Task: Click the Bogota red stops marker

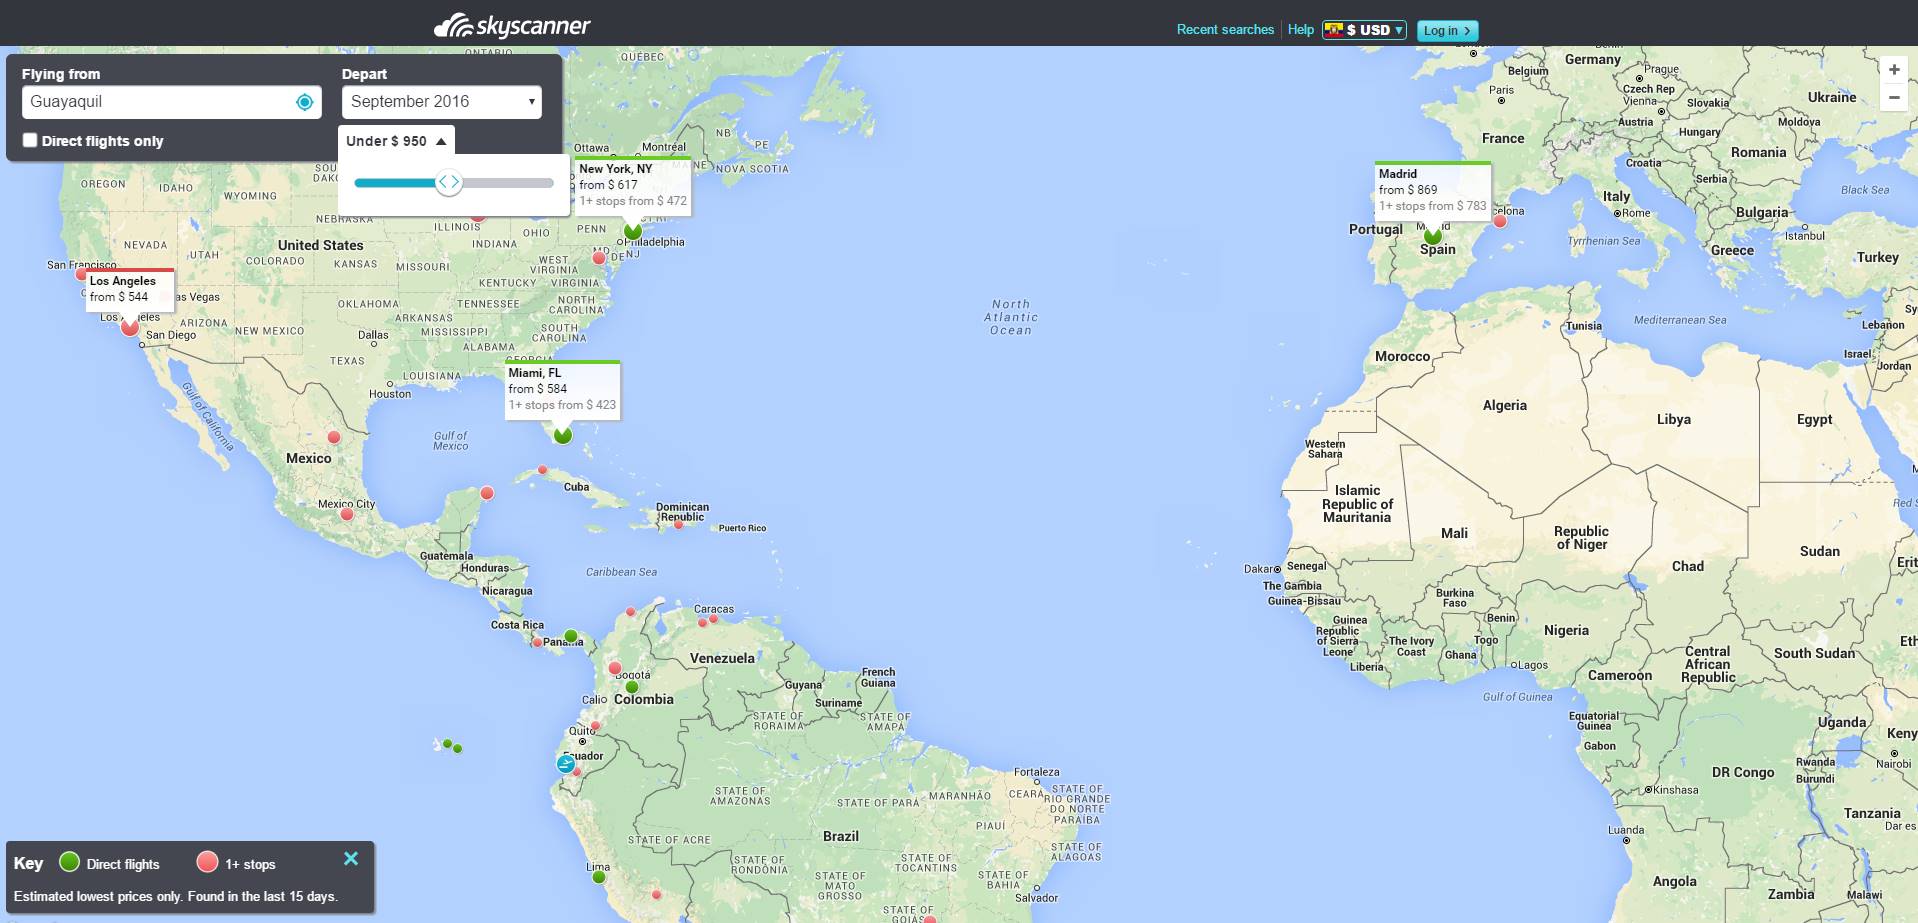Action: pyautogui.click(x=615, y=668)
